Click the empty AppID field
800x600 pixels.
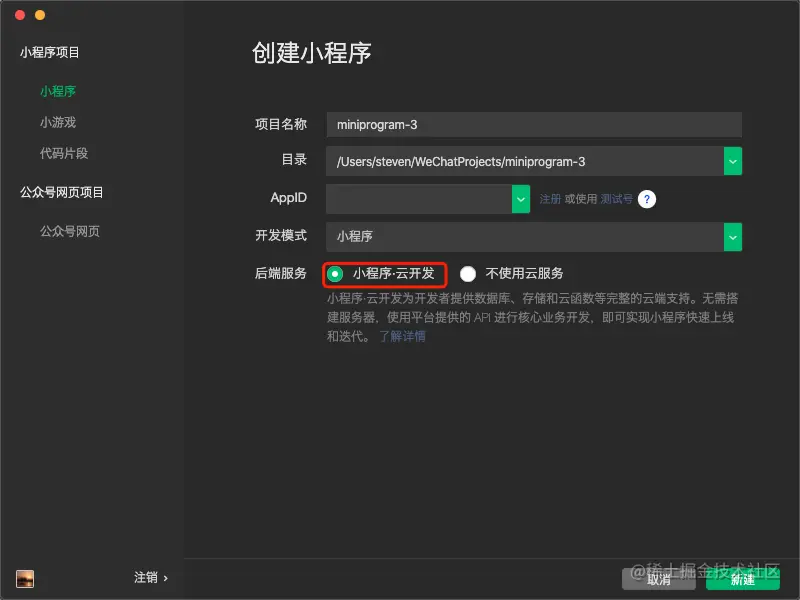(x=419, y=198)
